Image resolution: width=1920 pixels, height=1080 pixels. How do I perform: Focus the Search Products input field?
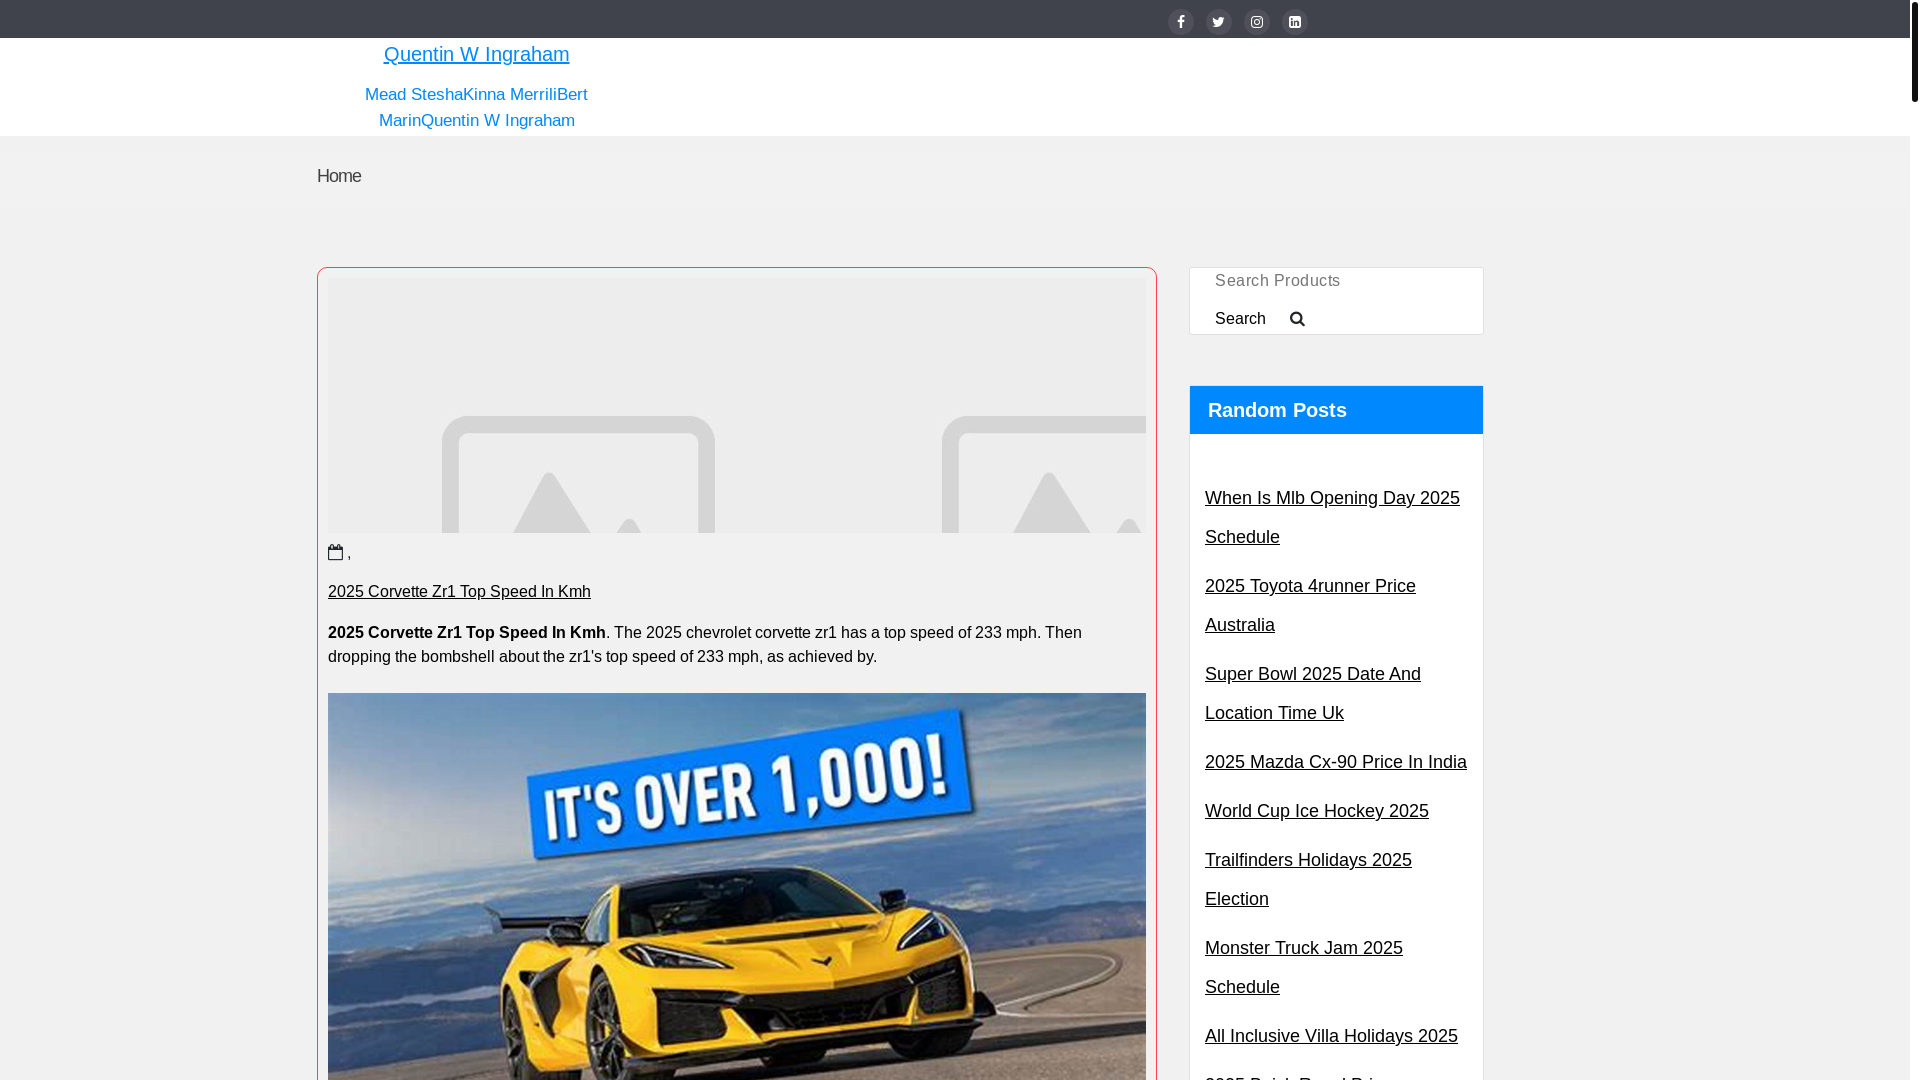[1336, 281]
